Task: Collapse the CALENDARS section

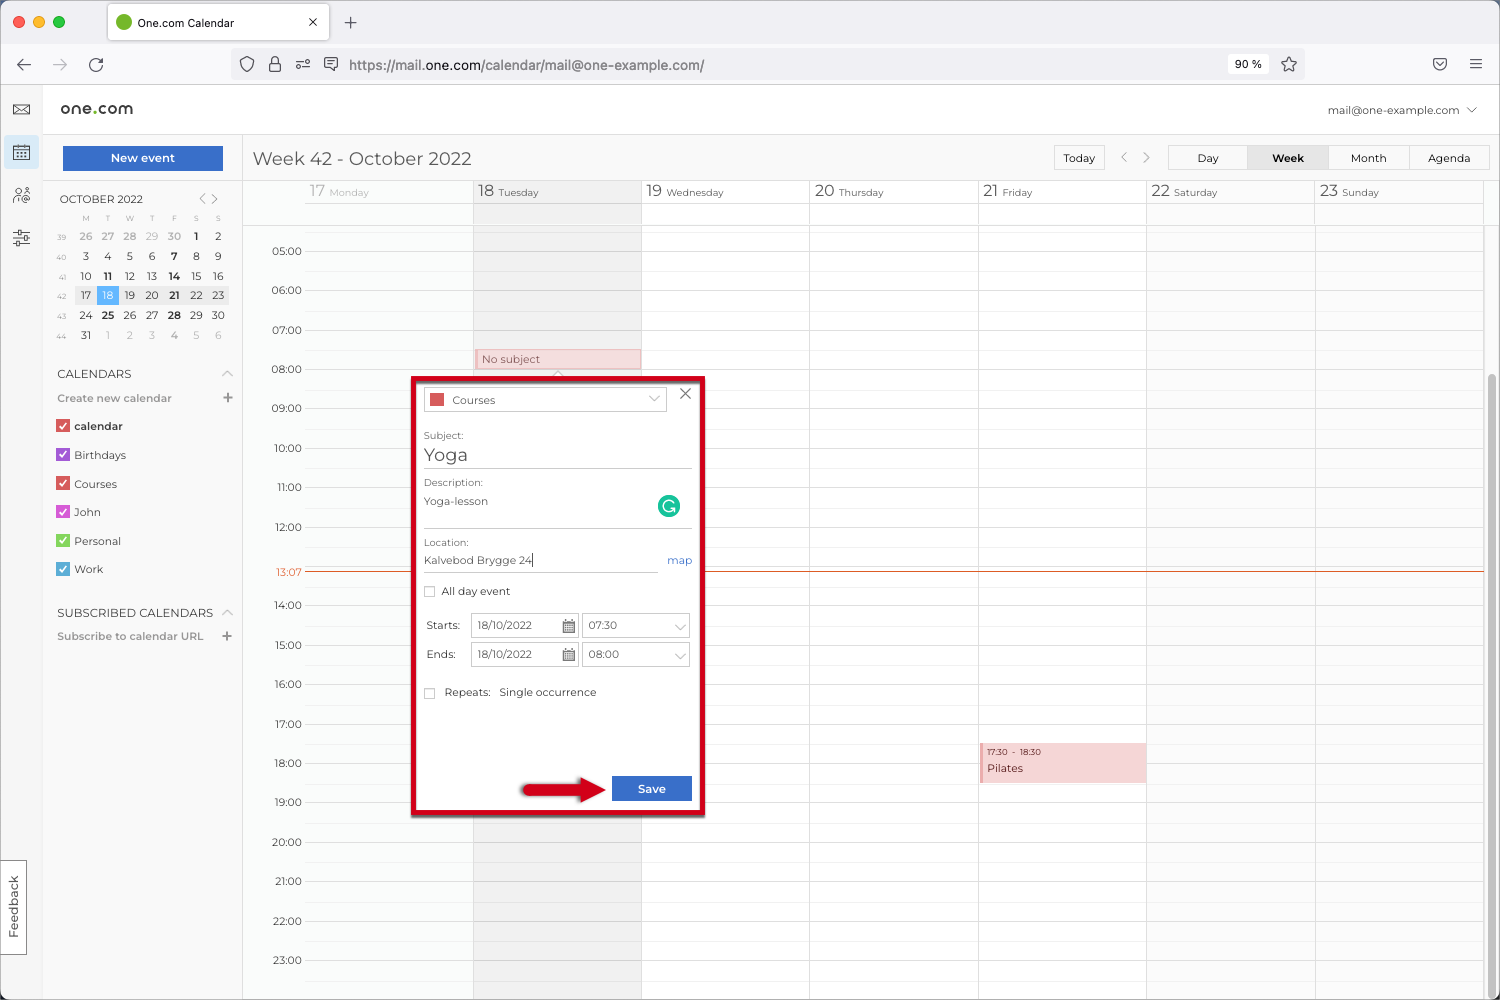Action: [x=228, y=374]
